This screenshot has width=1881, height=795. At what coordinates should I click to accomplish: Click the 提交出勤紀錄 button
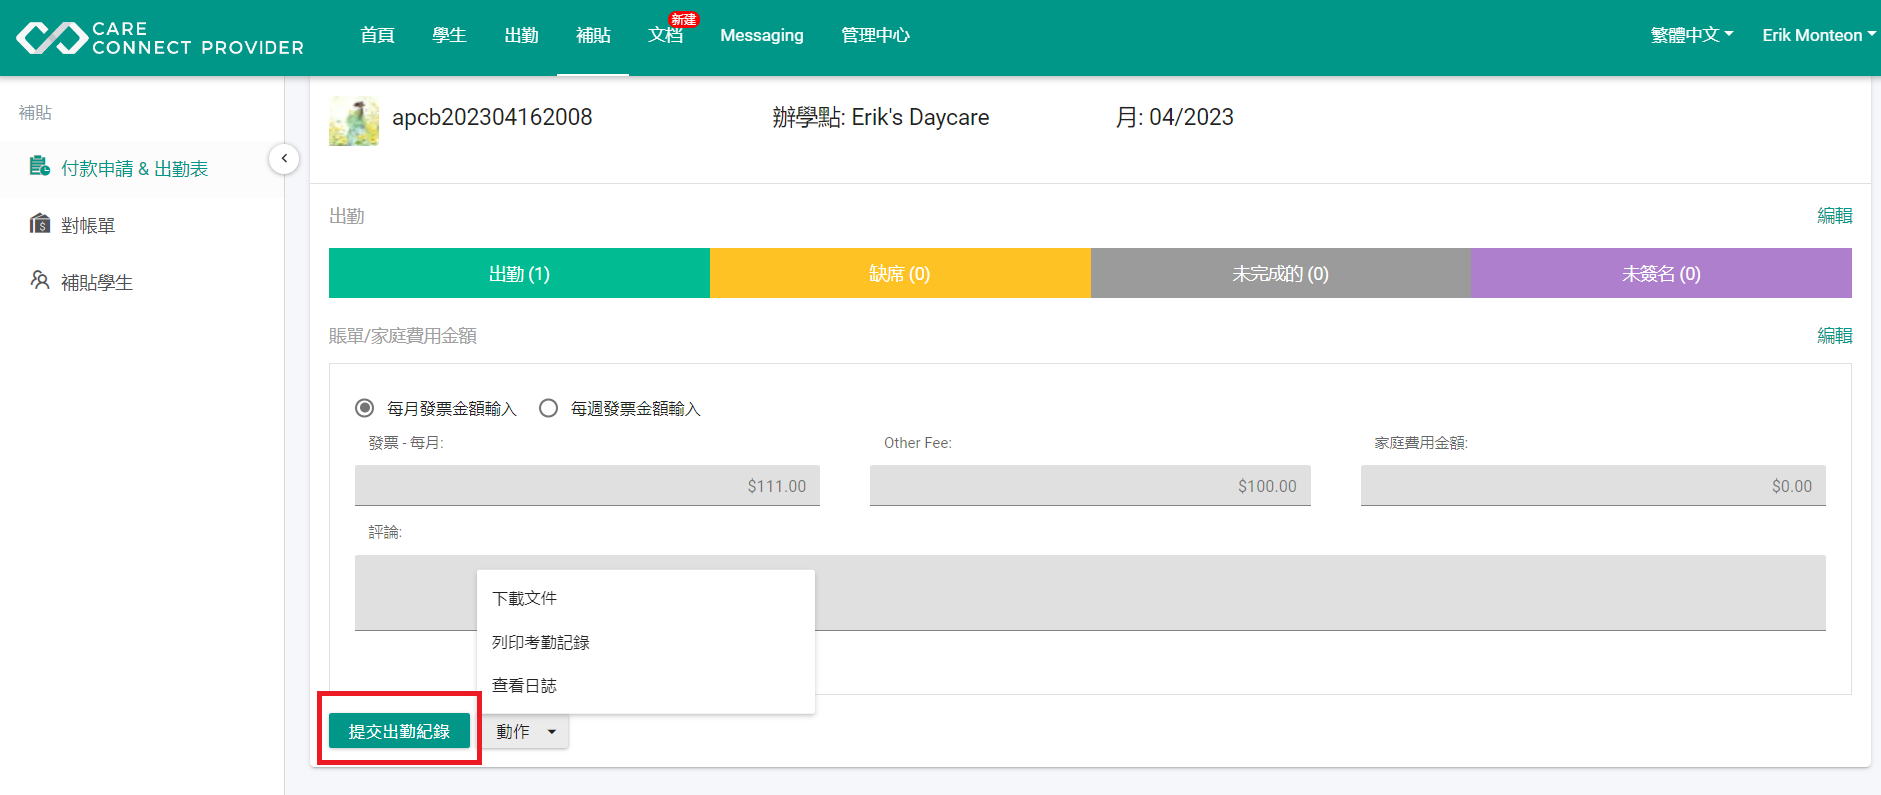pos(399,732)
